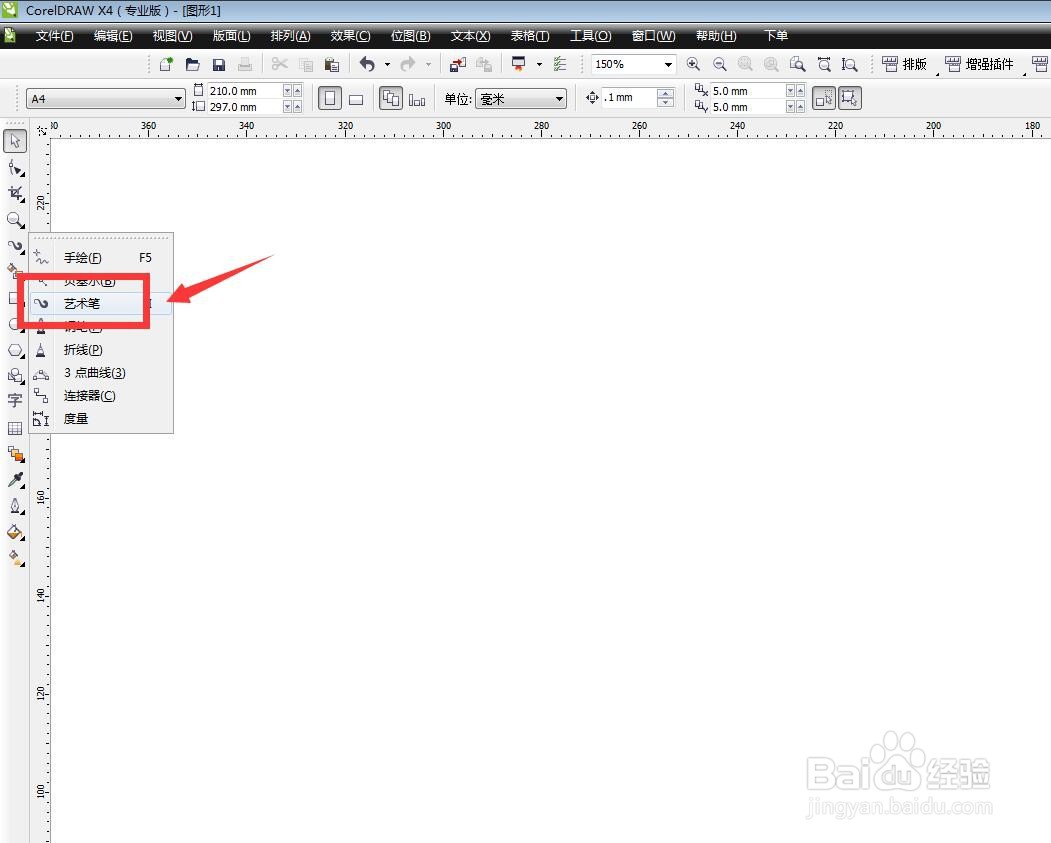Click the ruler origin corner box

coord(42,131)
